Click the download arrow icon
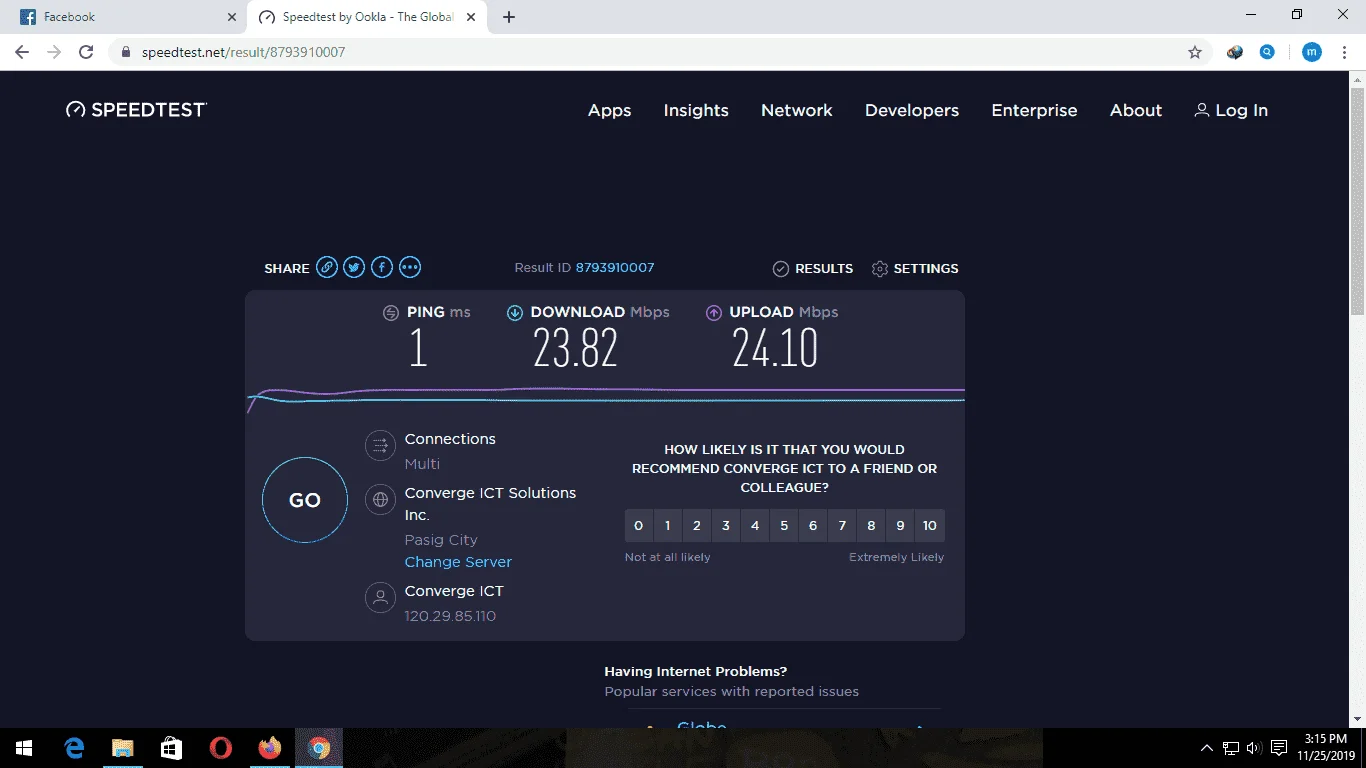The image size is (1366, 768). point(515,313)
